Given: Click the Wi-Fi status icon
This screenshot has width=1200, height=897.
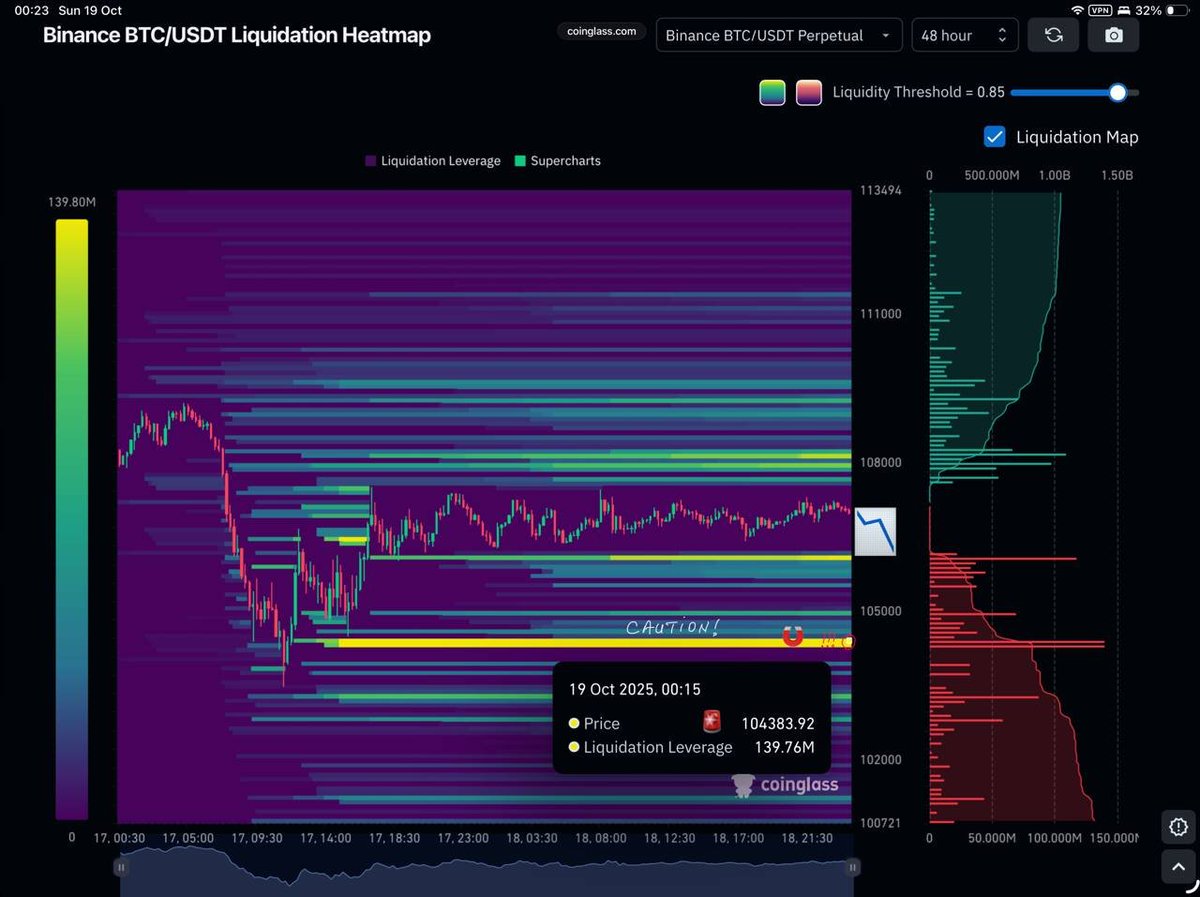Looking at the screenshot, I should [1077, 10].
